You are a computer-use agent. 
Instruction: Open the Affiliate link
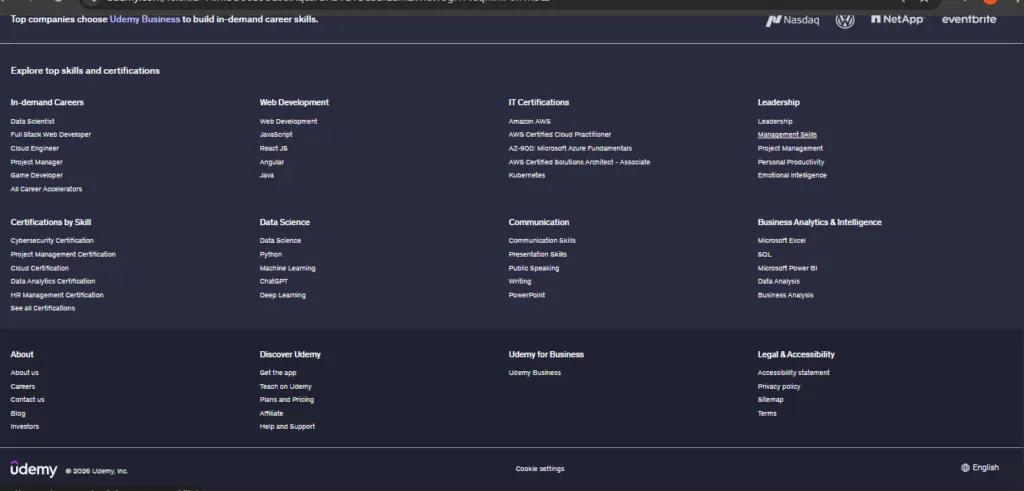pos(271,413)
